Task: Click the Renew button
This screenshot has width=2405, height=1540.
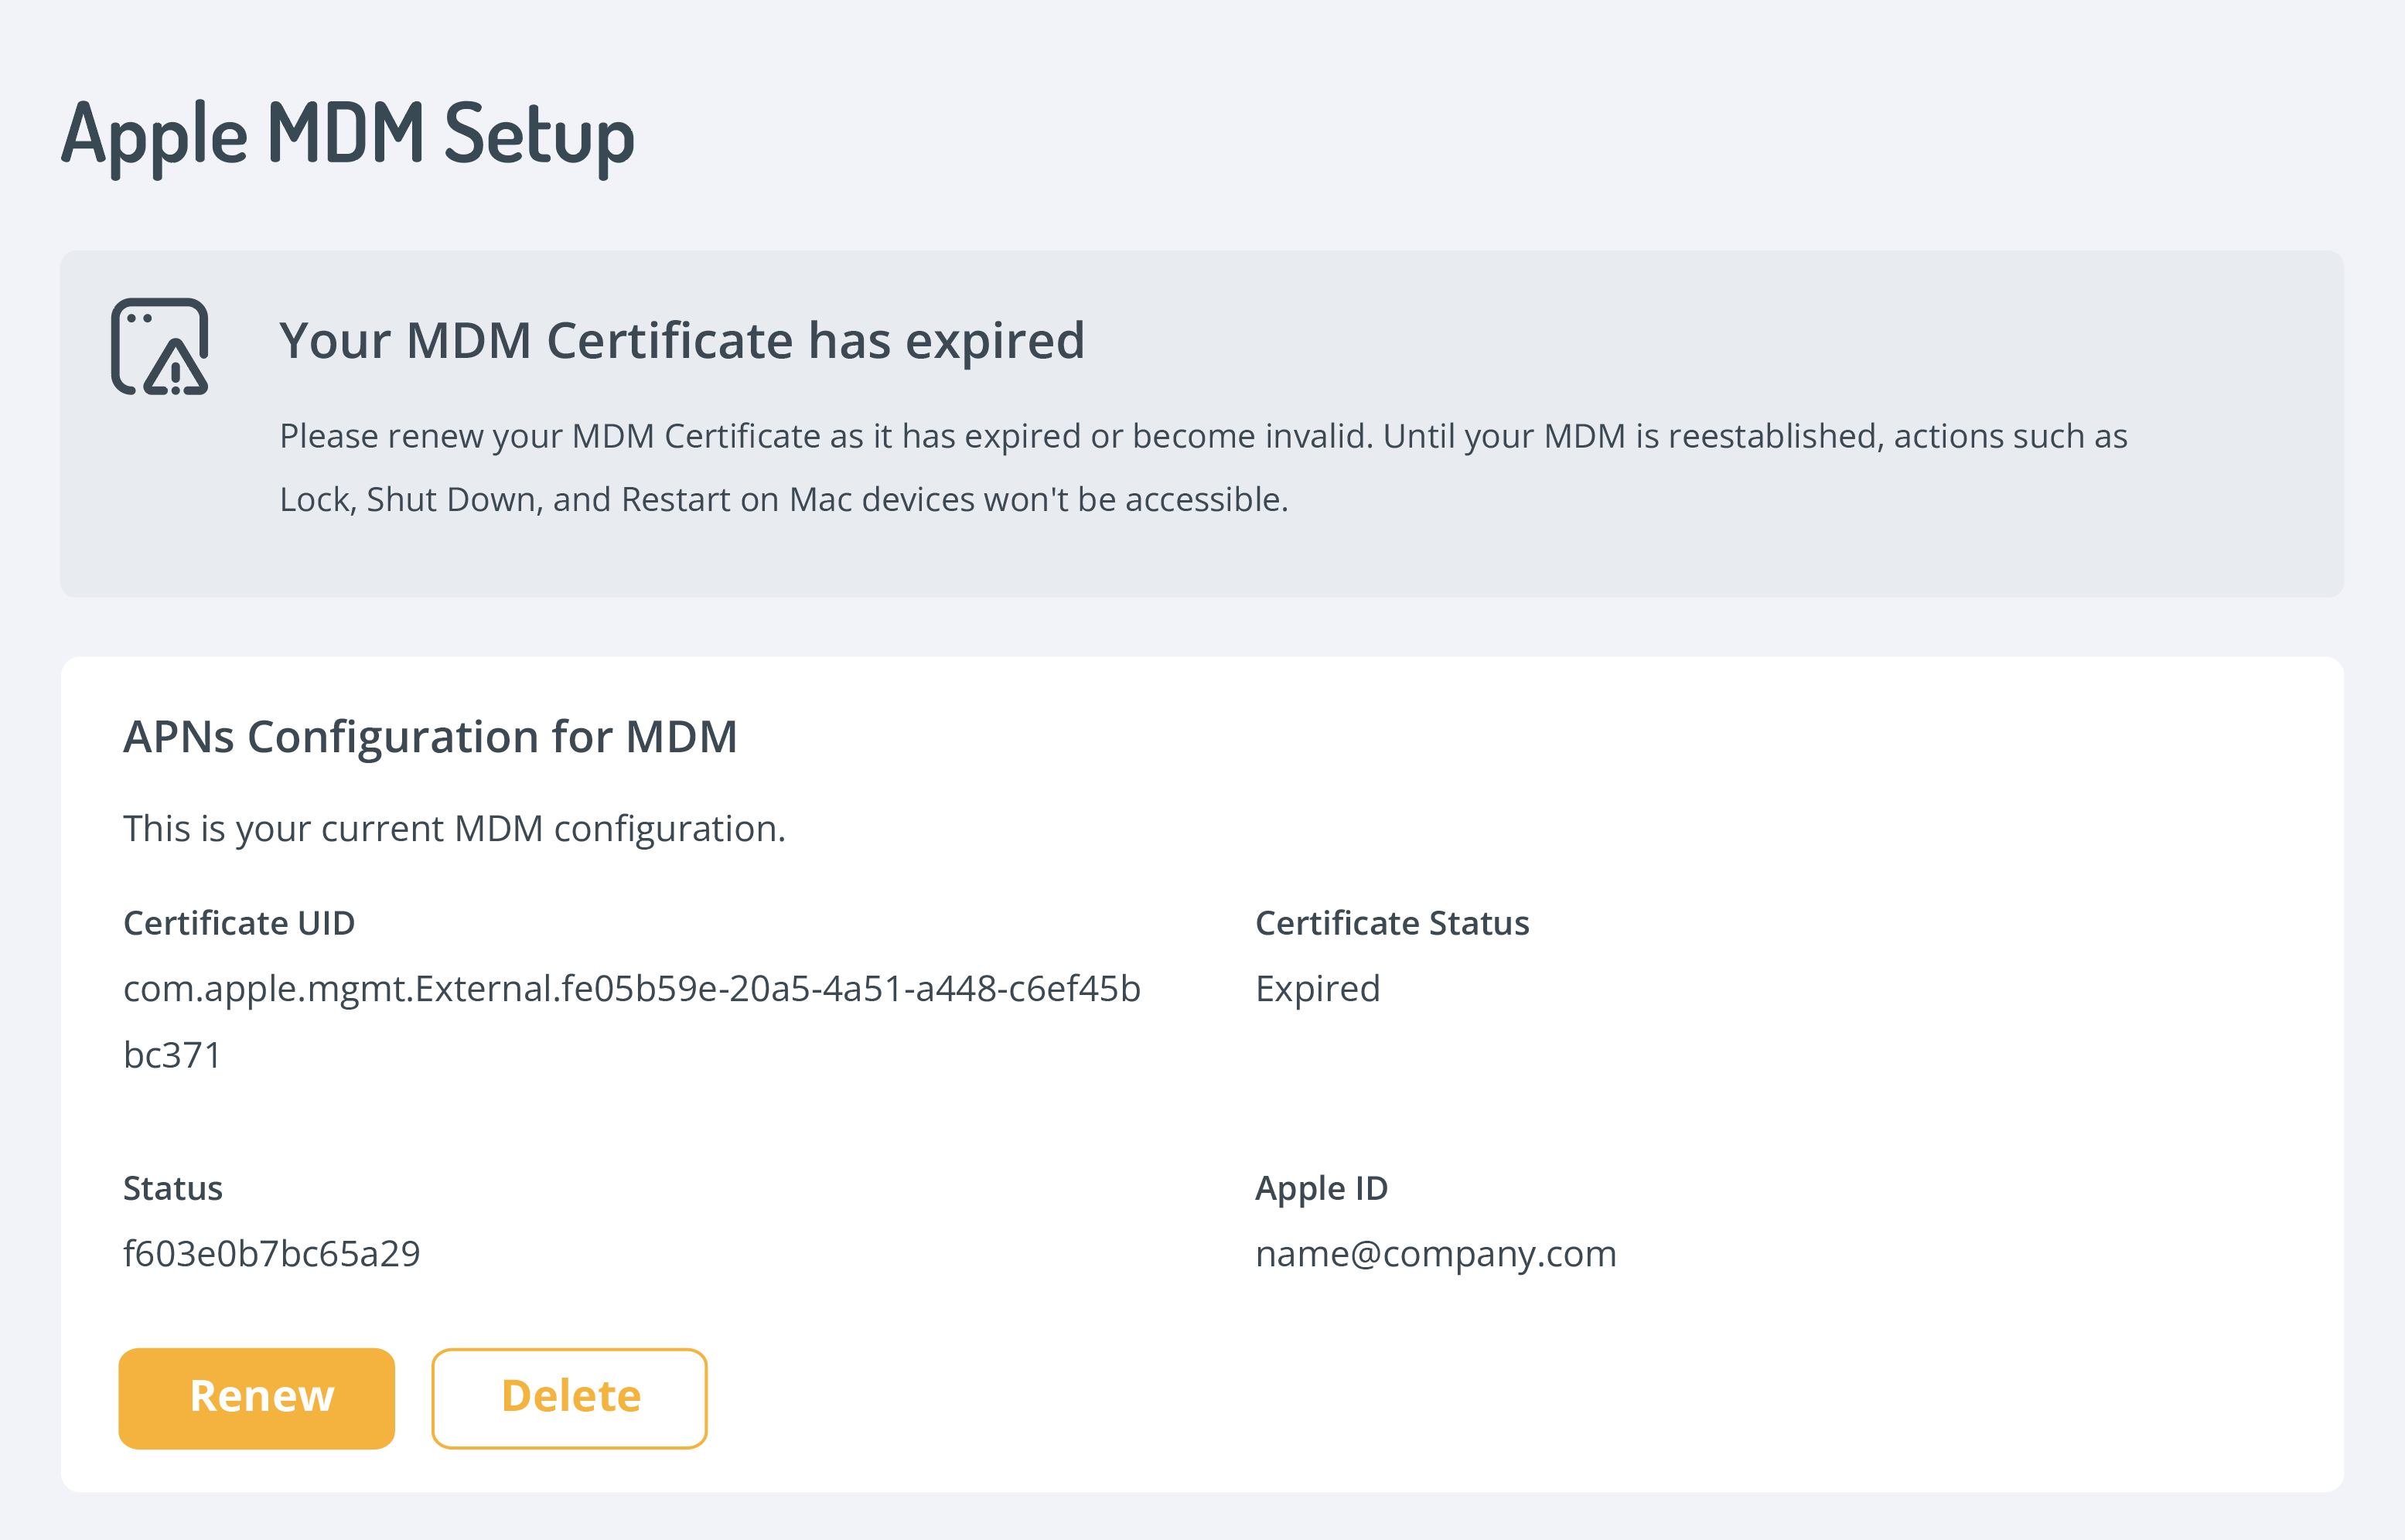Action: coord(257,1397)
